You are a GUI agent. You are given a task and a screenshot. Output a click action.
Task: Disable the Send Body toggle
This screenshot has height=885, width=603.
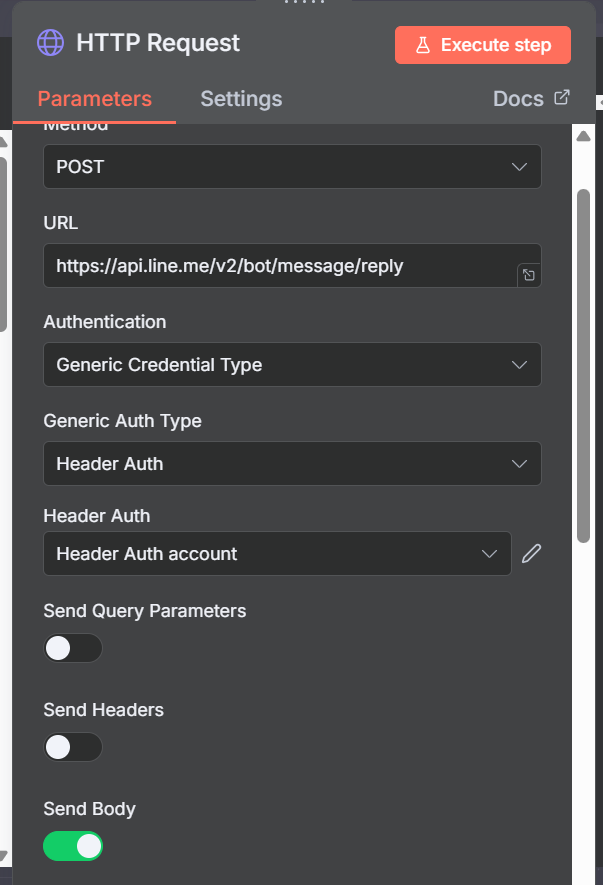(x=73, y=846)
